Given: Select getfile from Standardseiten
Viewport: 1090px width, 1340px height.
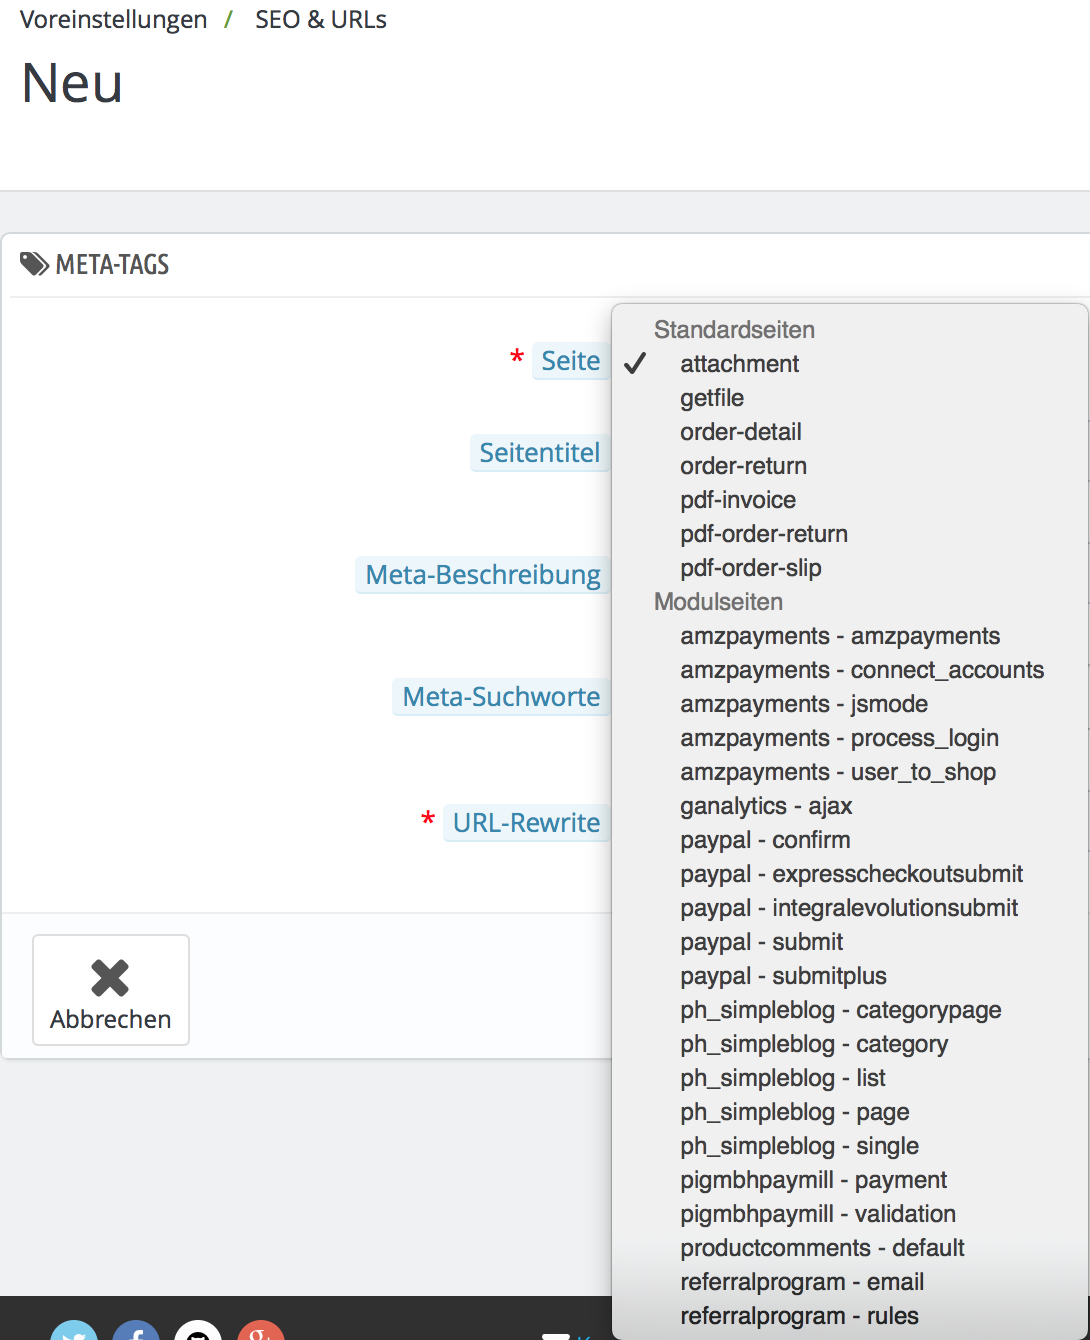Looking at the screenshot, I should point(712,398).
